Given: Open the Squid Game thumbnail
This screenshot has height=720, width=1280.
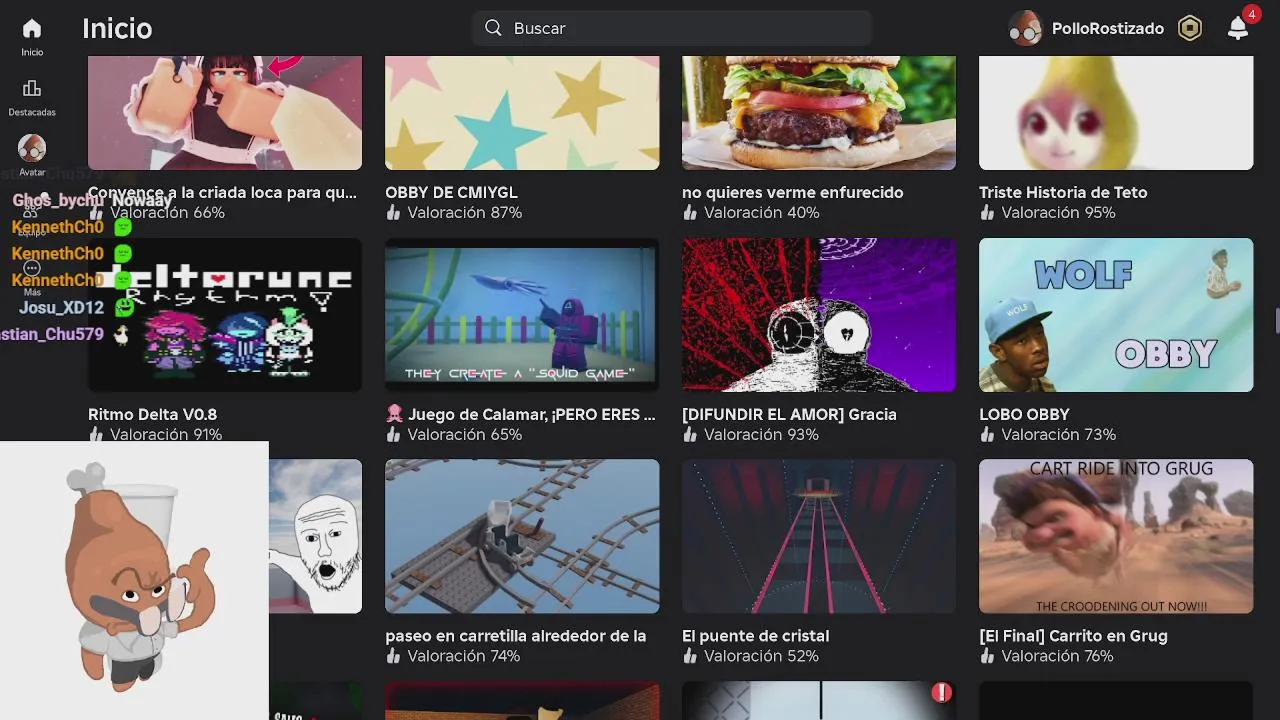Looking at the screenshot, I should click(x=522, y=315).
